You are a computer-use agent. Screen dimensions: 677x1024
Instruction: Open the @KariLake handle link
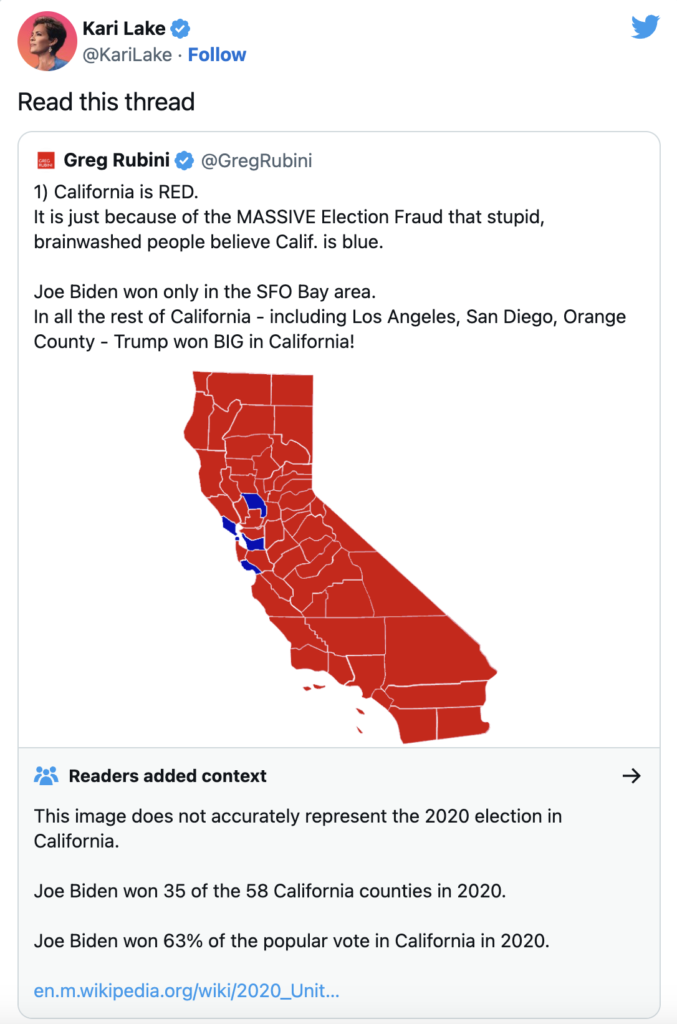coord(127,55)
